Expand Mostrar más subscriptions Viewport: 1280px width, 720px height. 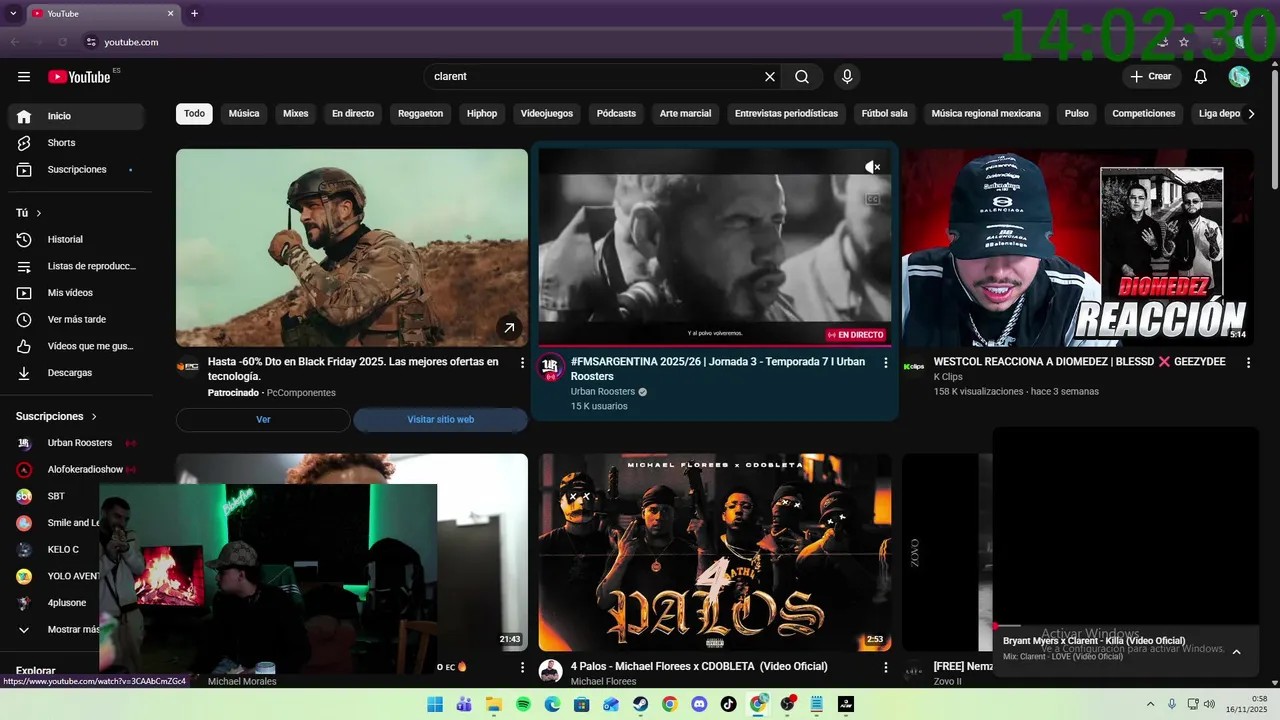click(x=60, y=630)
